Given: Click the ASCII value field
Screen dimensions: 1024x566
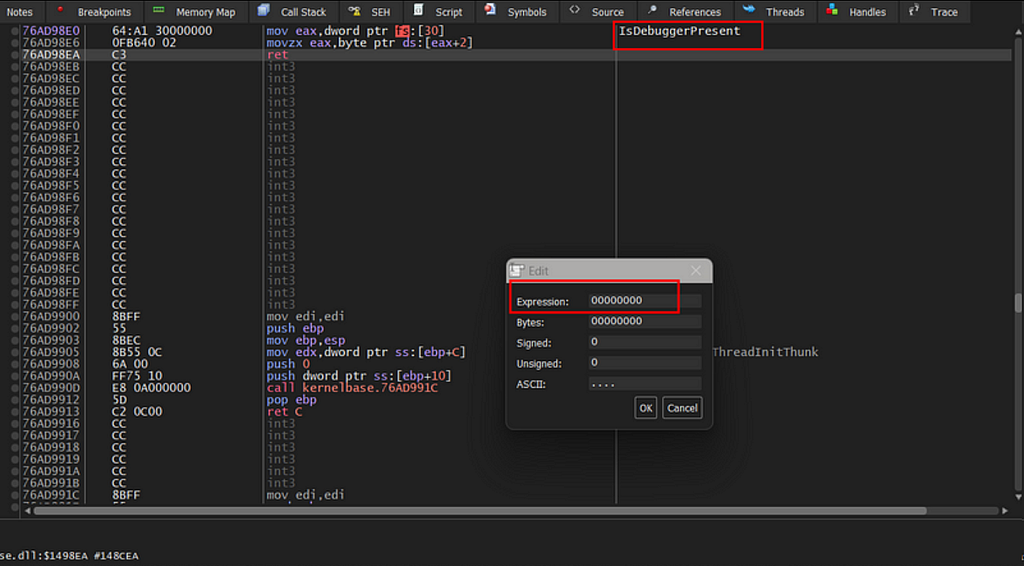Looking at the screenshot, I should (x=645, y=384).
